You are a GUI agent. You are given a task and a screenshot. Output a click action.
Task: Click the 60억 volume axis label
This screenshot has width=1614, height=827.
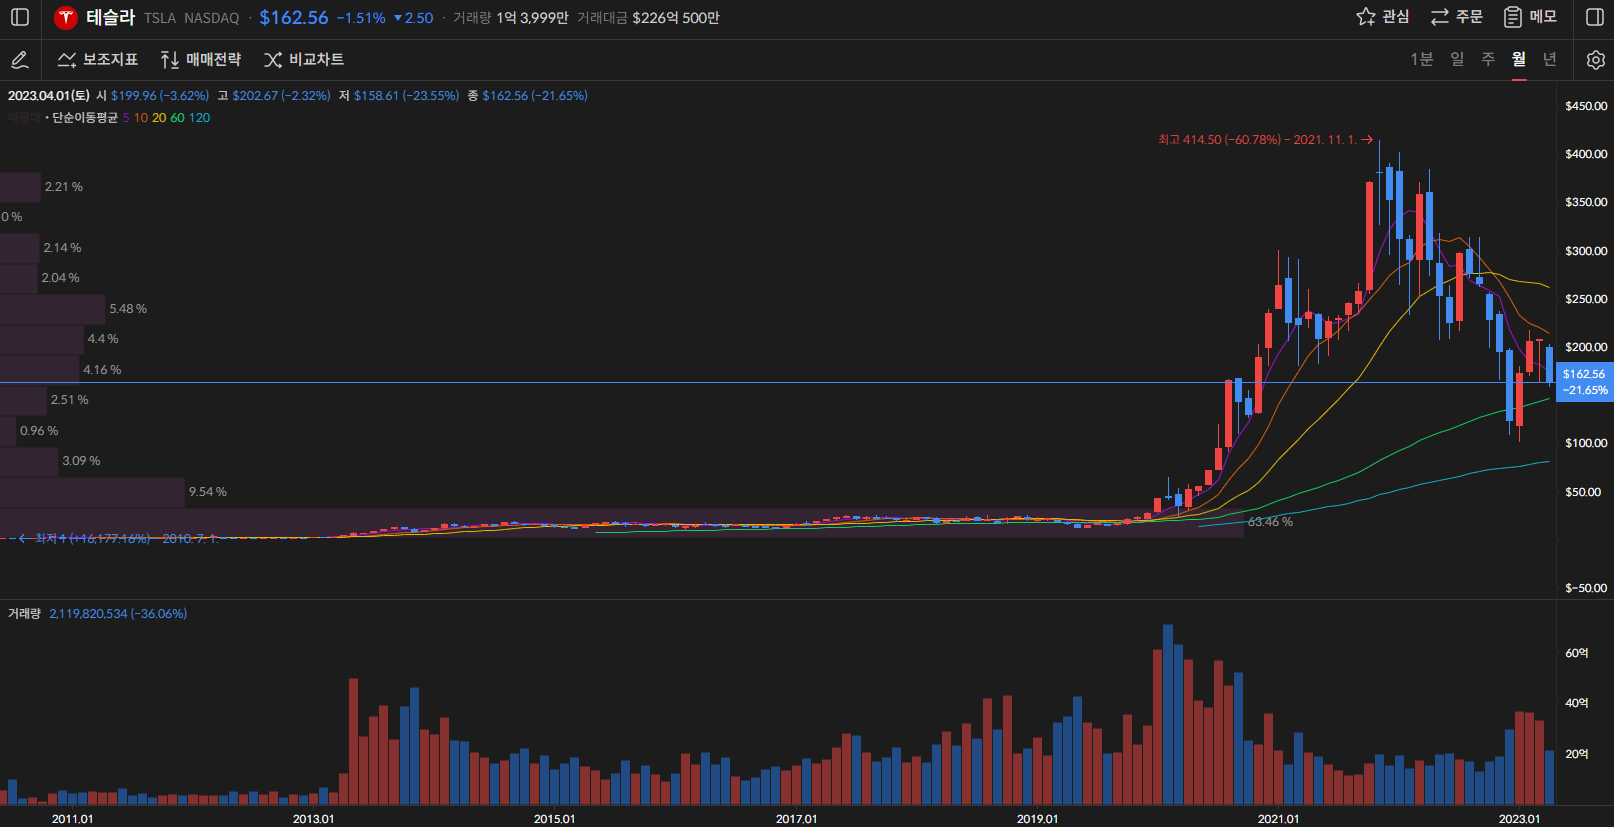1576,653
